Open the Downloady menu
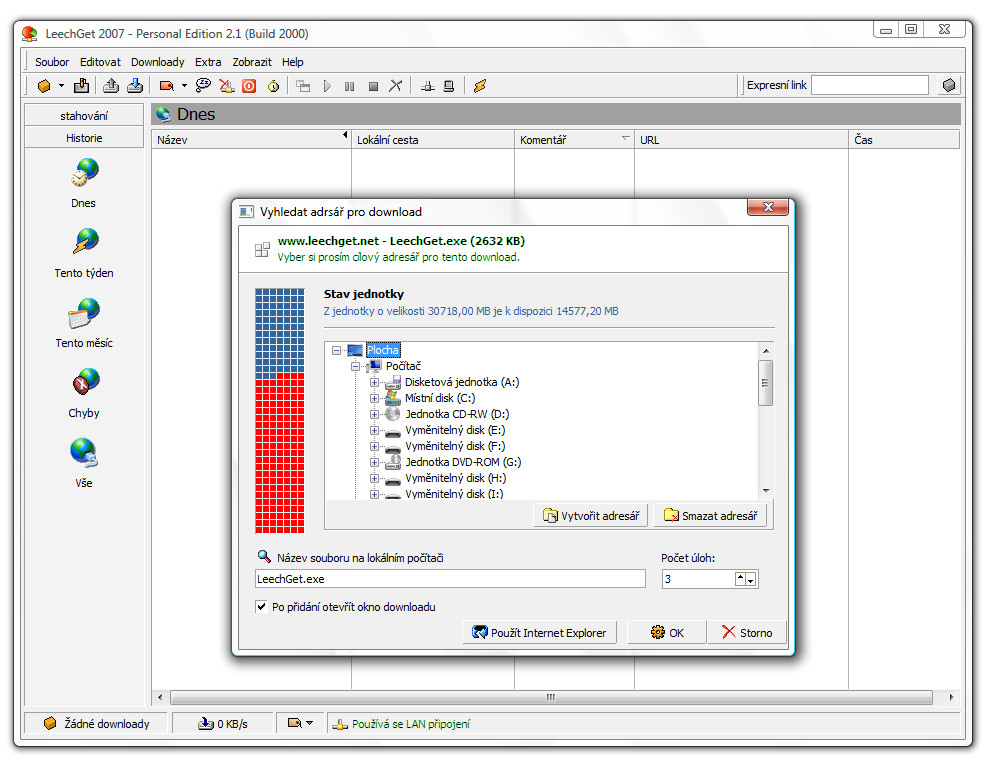 click(x=158, y=62)
